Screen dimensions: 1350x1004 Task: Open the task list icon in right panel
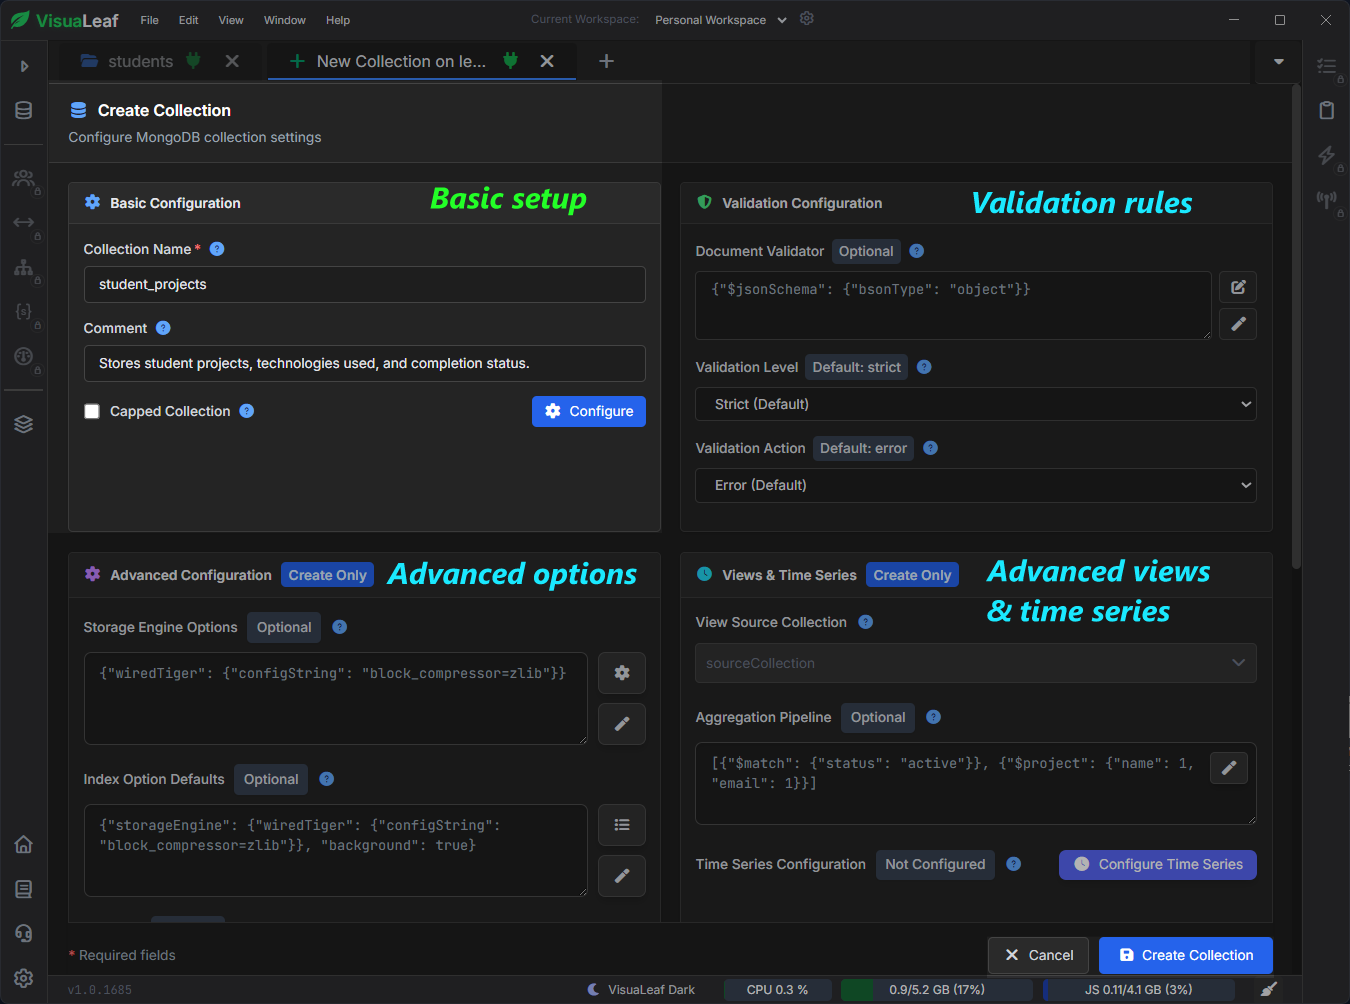pos(1327,66)
